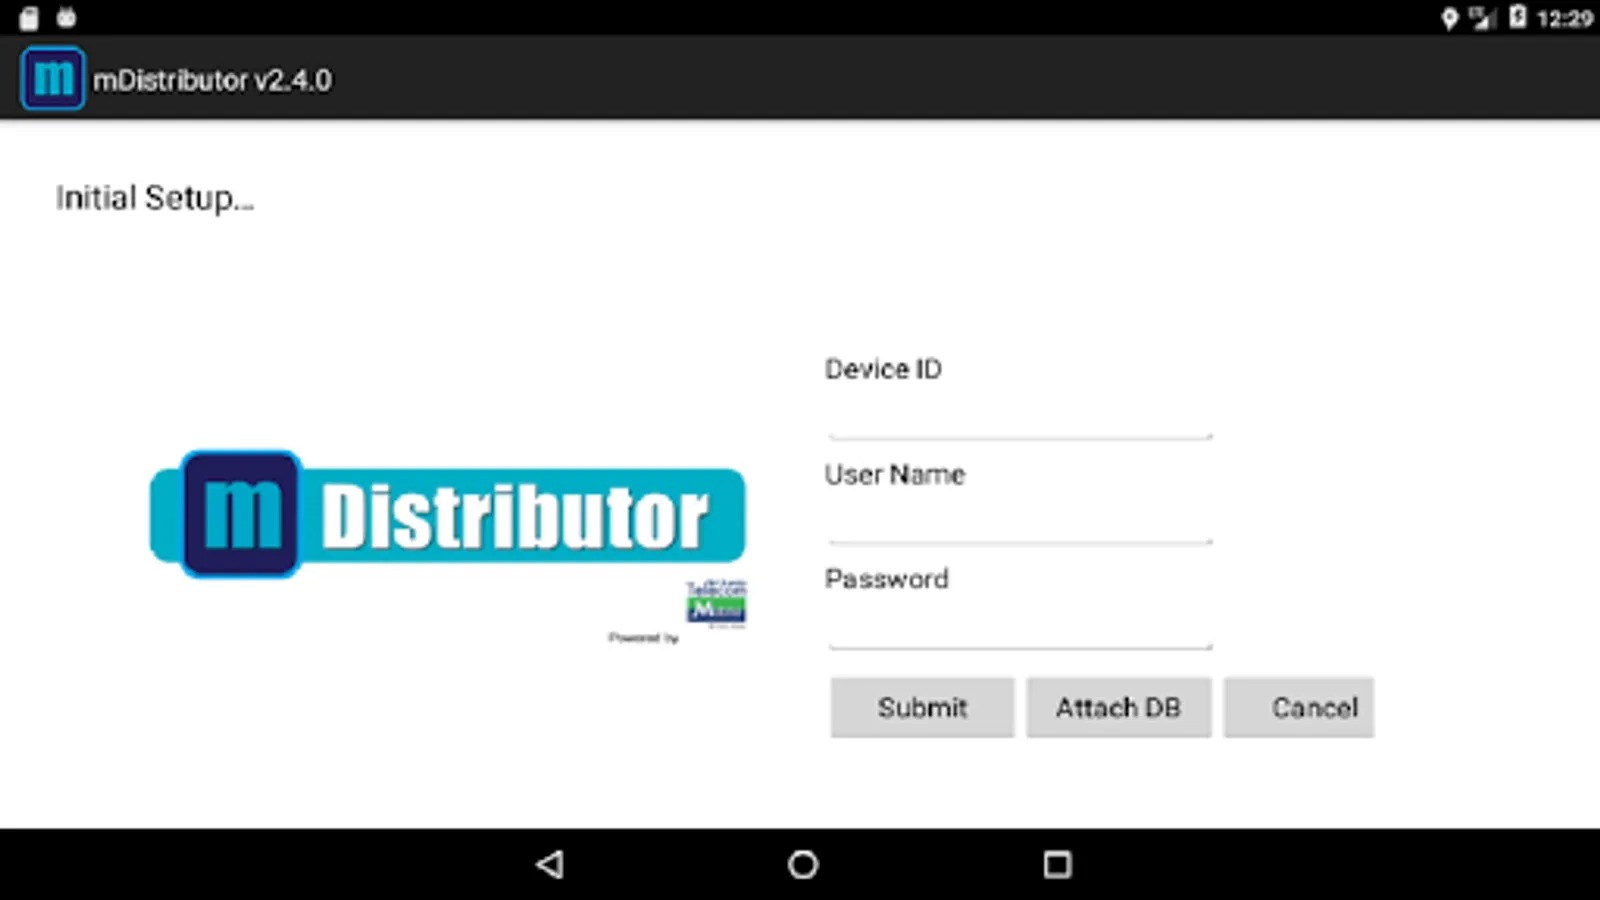Click the Initial Setup heading text
This screenshot has height=900, width=1600.
(155, 198)
